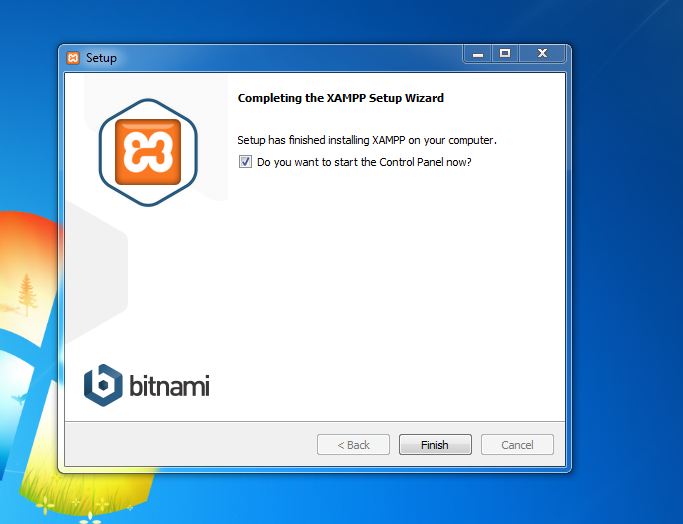Viewport: 683px width, 524px height.
Task: Click the large XAMPP logo in the wizard
Action: click(148, 152)
